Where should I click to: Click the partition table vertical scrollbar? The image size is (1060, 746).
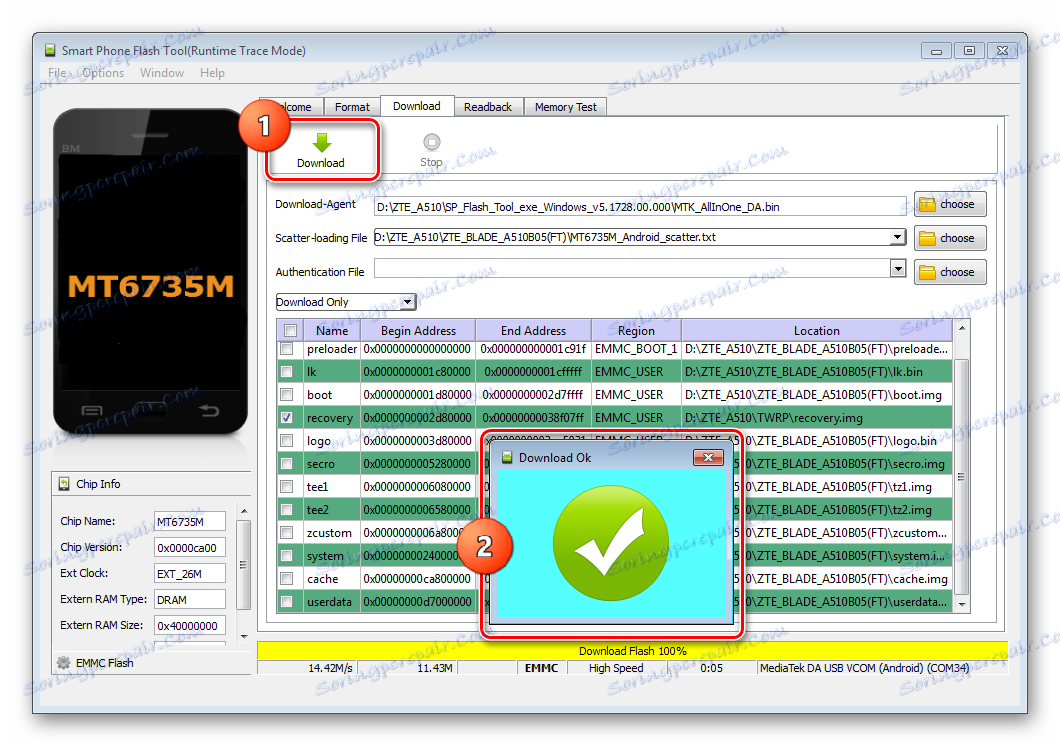[x=961, y=476]
